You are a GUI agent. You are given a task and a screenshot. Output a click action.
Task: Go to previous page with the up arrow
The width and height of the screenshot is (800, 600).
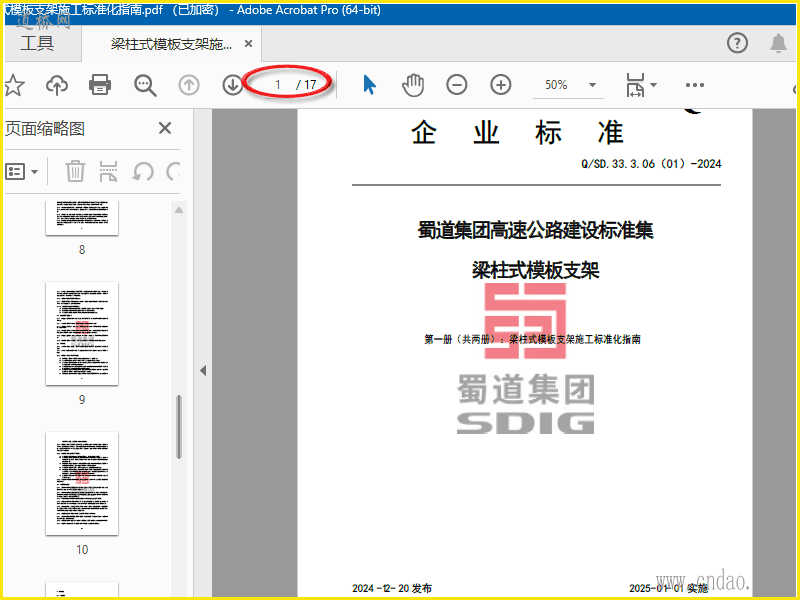[189, 85]
